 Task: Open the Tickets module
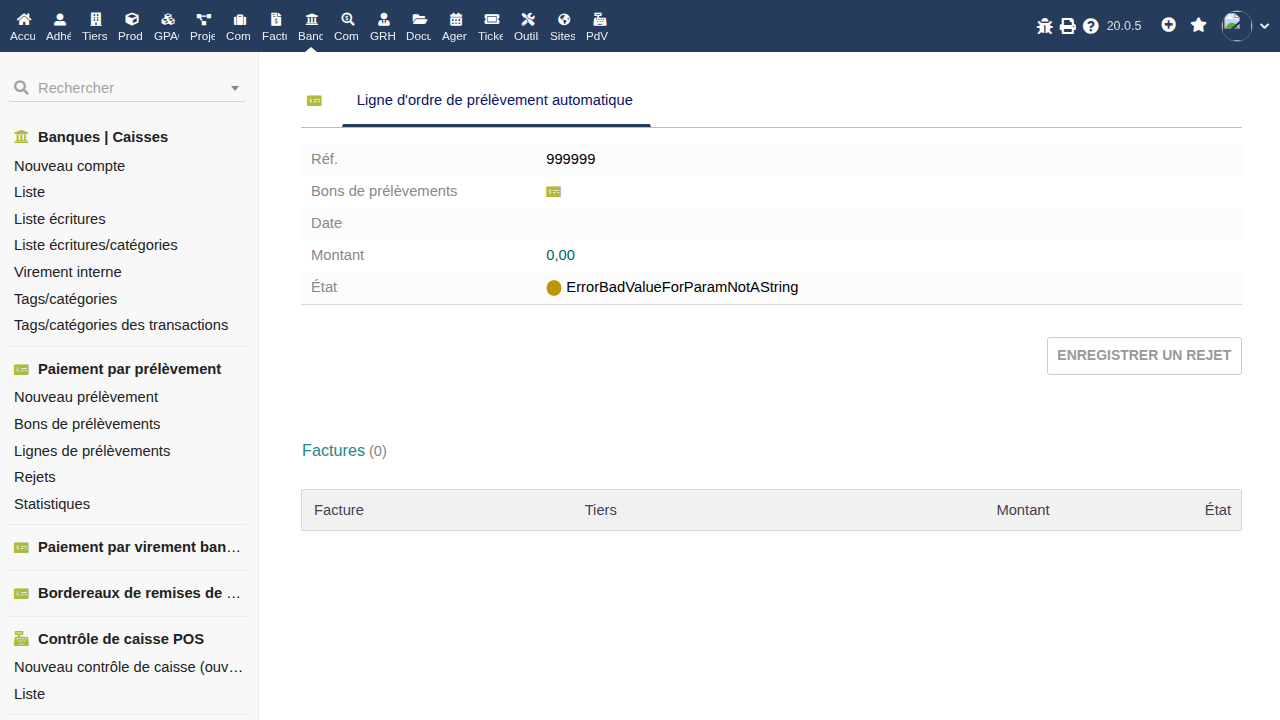point(491,26)
